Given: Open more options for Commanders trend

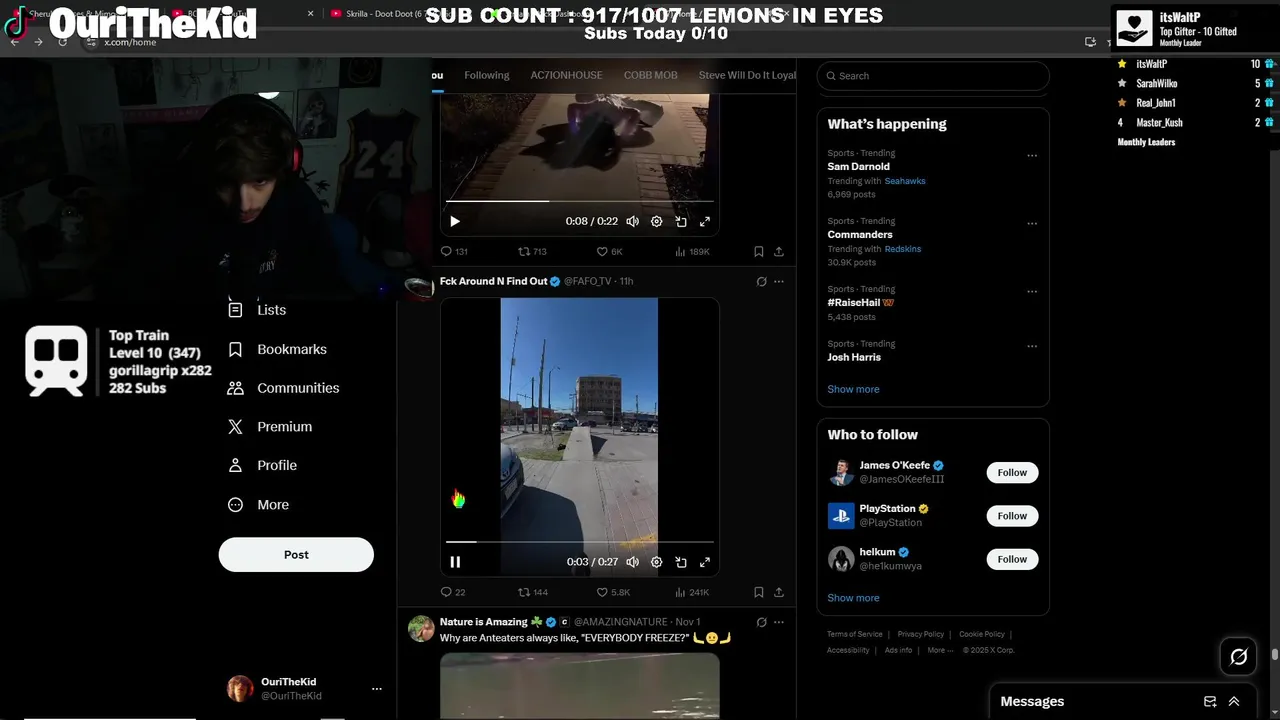Looking at the screenshot, I should point(1032,223).
